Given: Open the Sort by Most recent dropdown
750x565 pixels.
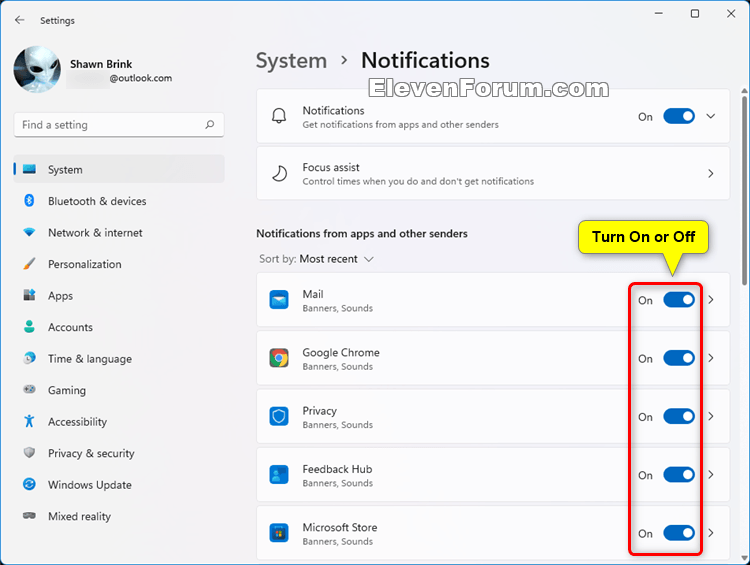Looking at the screenshot, I should tap(316, 259).
